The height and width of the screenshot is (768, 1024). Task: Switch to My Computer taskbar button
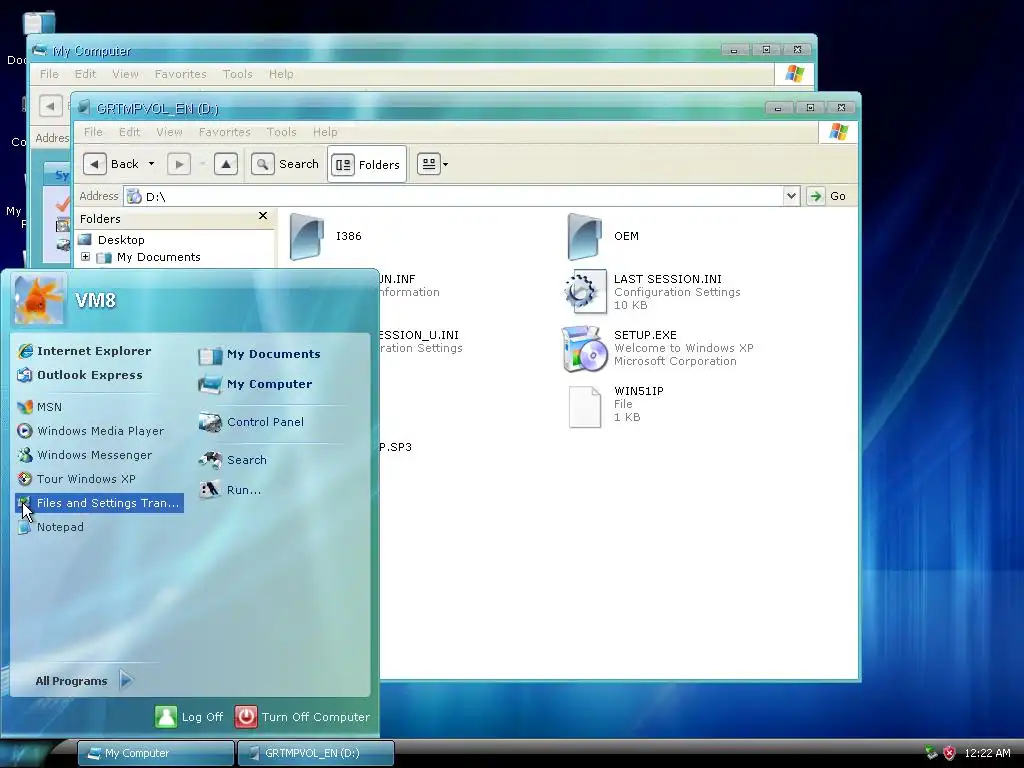tap(155, 753)
